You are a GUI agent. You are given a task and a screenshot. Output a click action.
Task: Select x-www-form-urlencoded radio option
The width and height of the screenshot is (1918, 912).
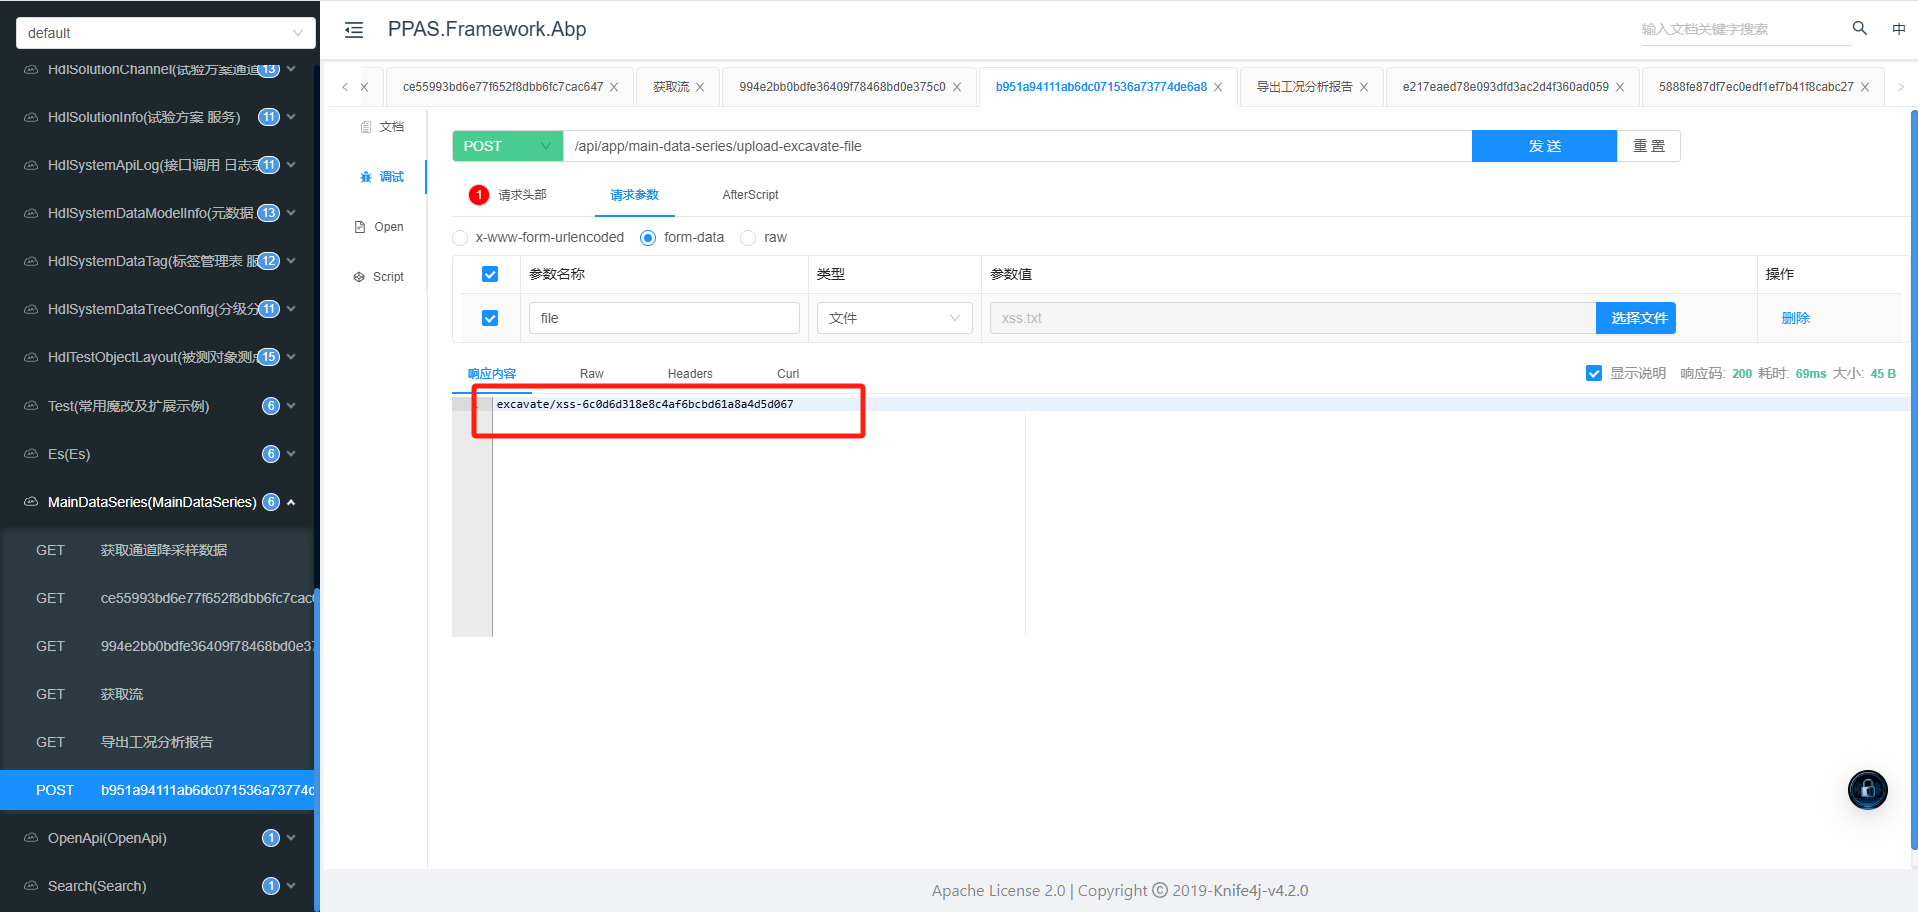pos(460,238)
